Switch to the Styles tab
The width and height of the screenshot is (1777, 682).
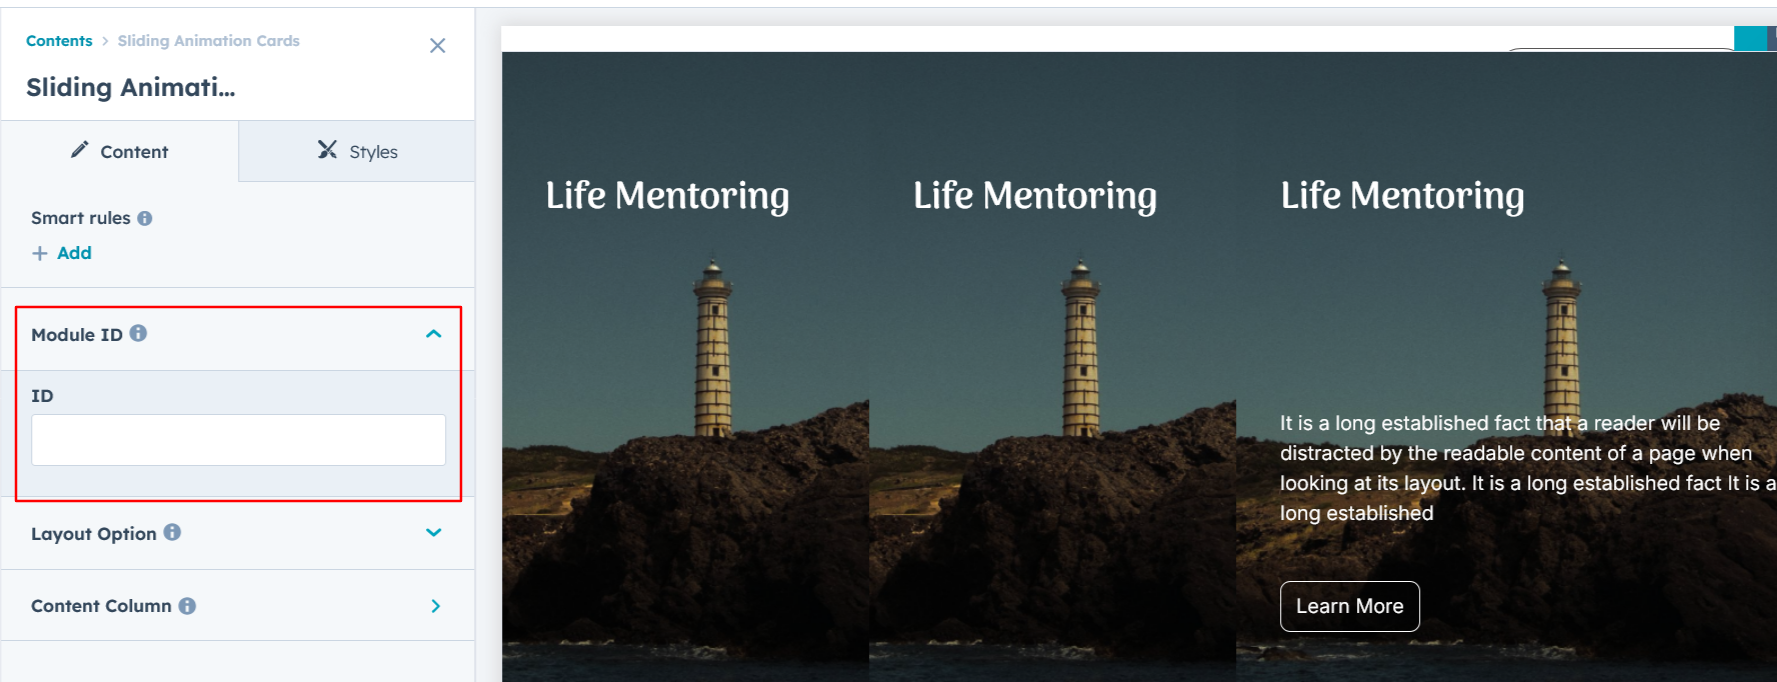(x=357, y=151)
